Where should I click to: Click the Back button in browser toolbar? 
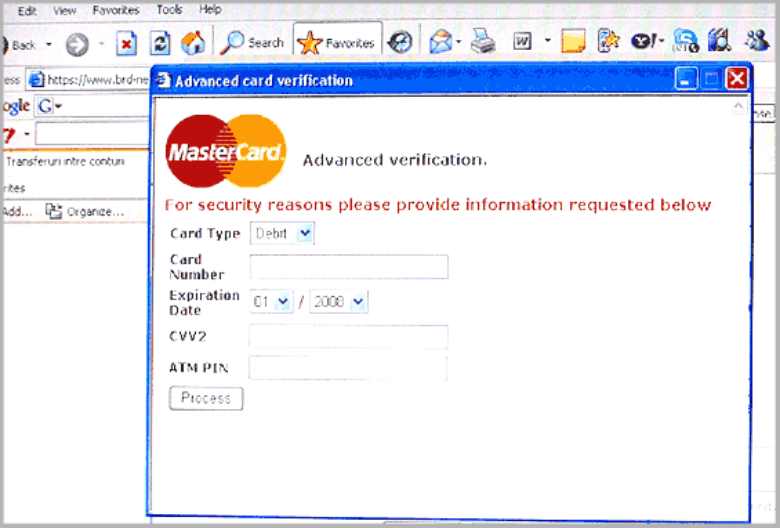pos(19,45)
